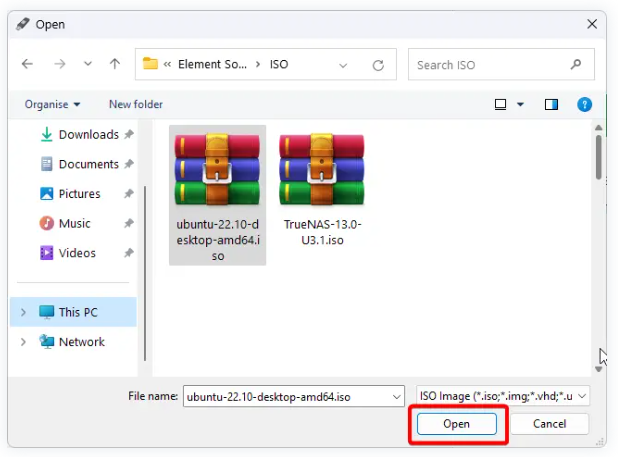
Task: Close the Open dialog
Action: coord(592,24)
